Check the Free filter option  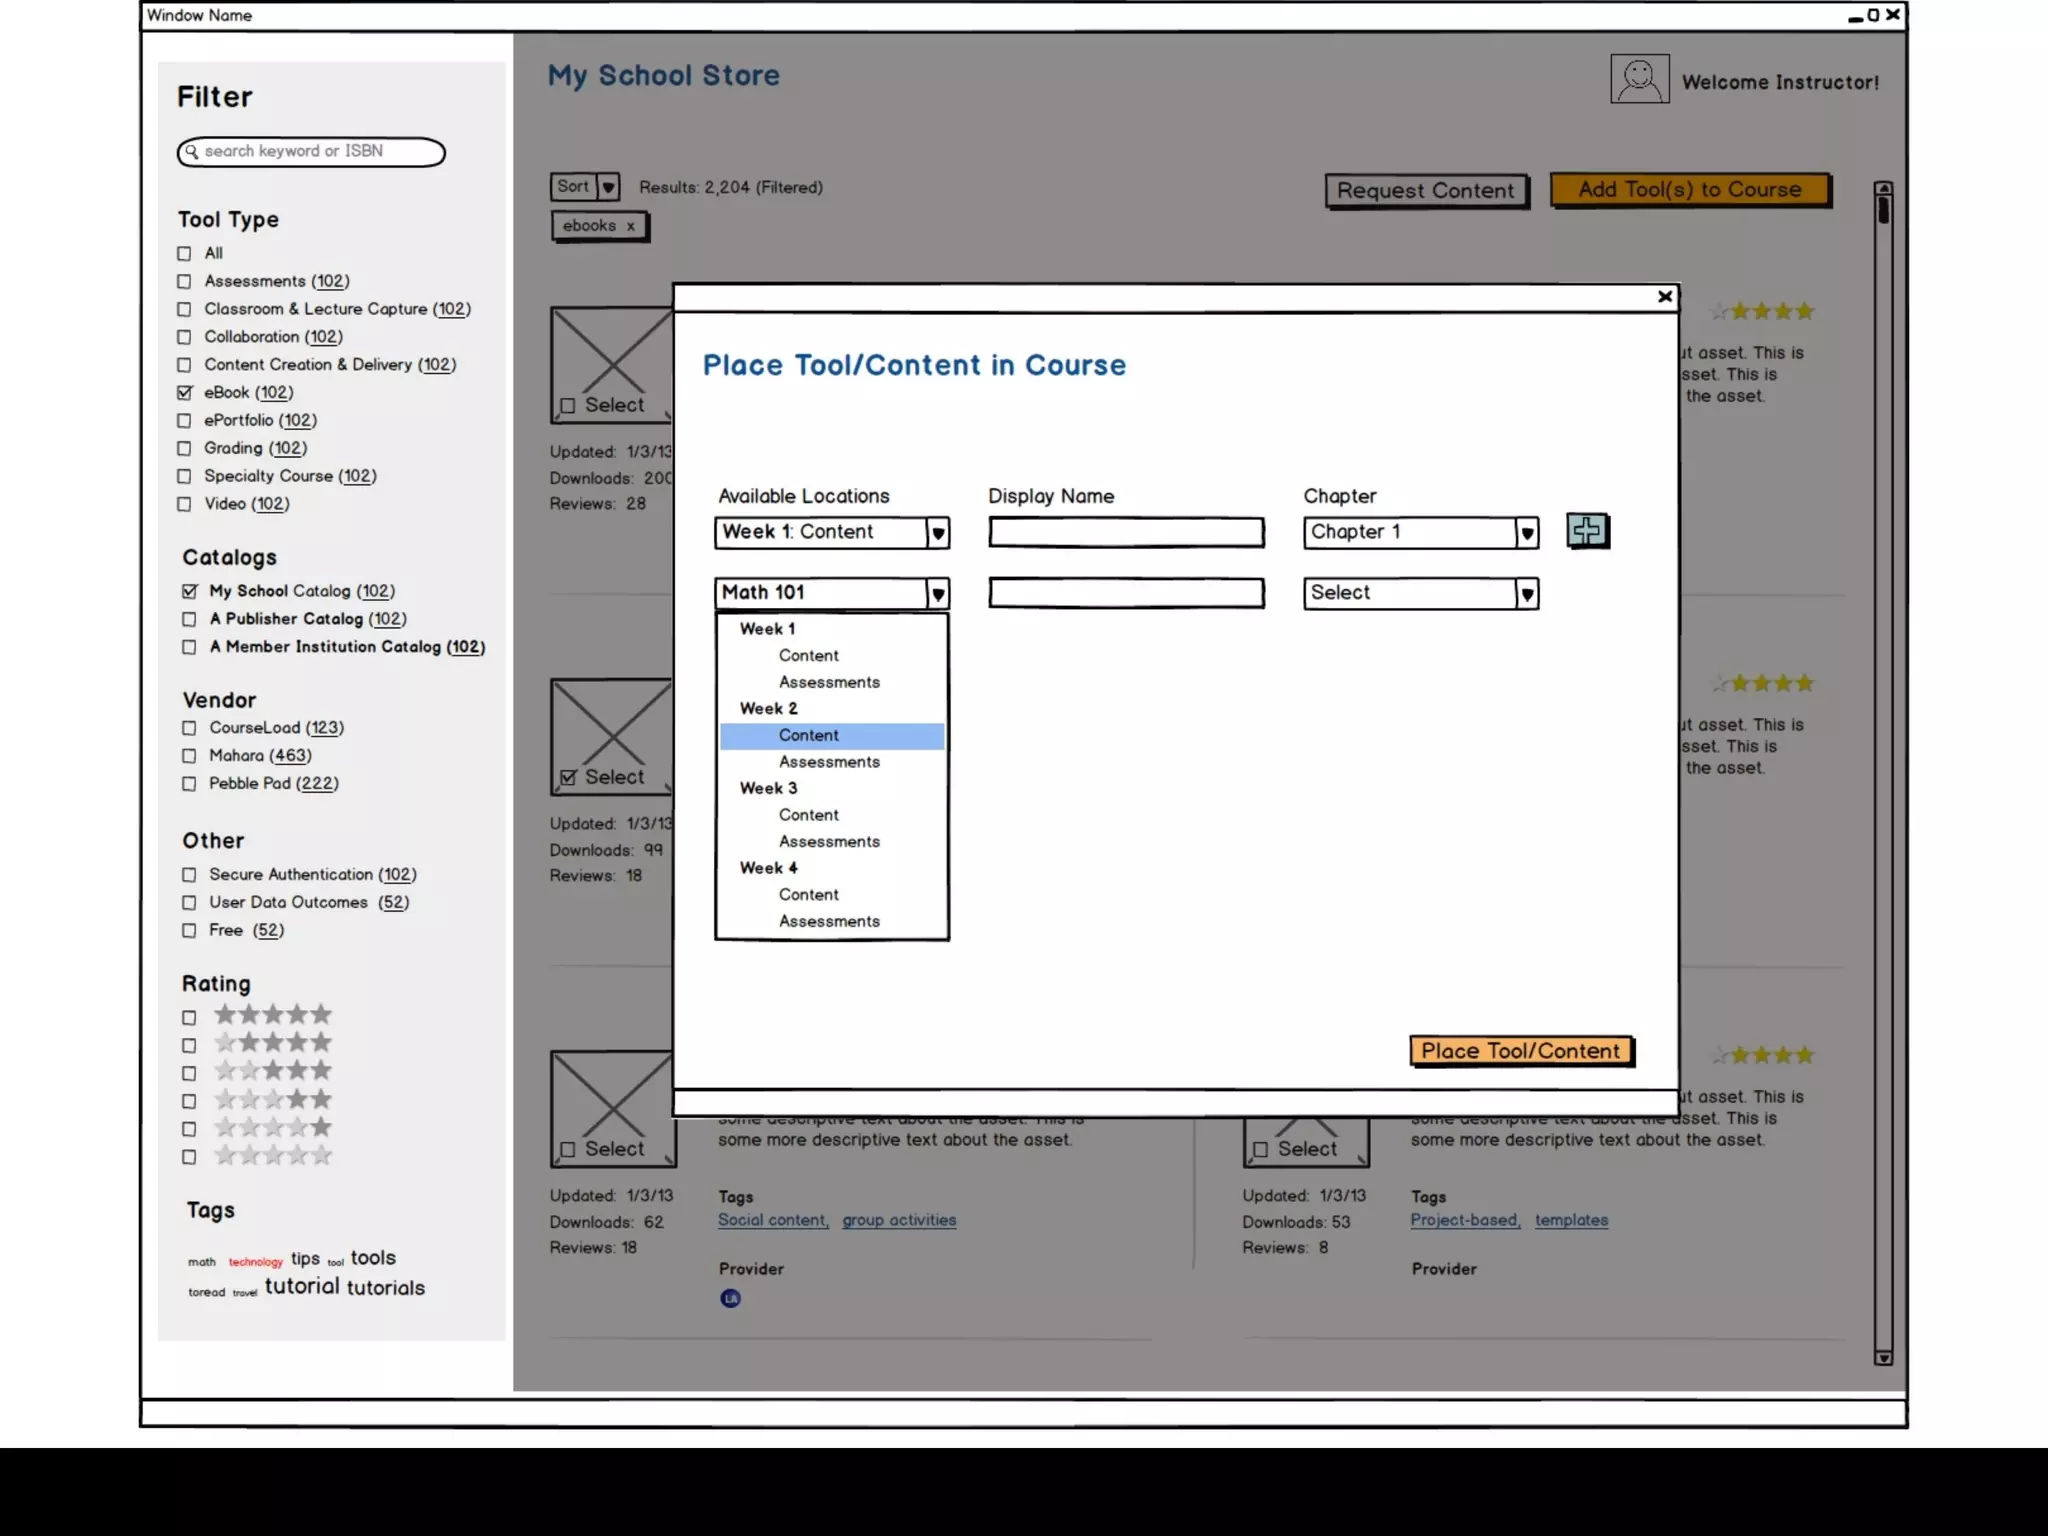coord(189,931)
